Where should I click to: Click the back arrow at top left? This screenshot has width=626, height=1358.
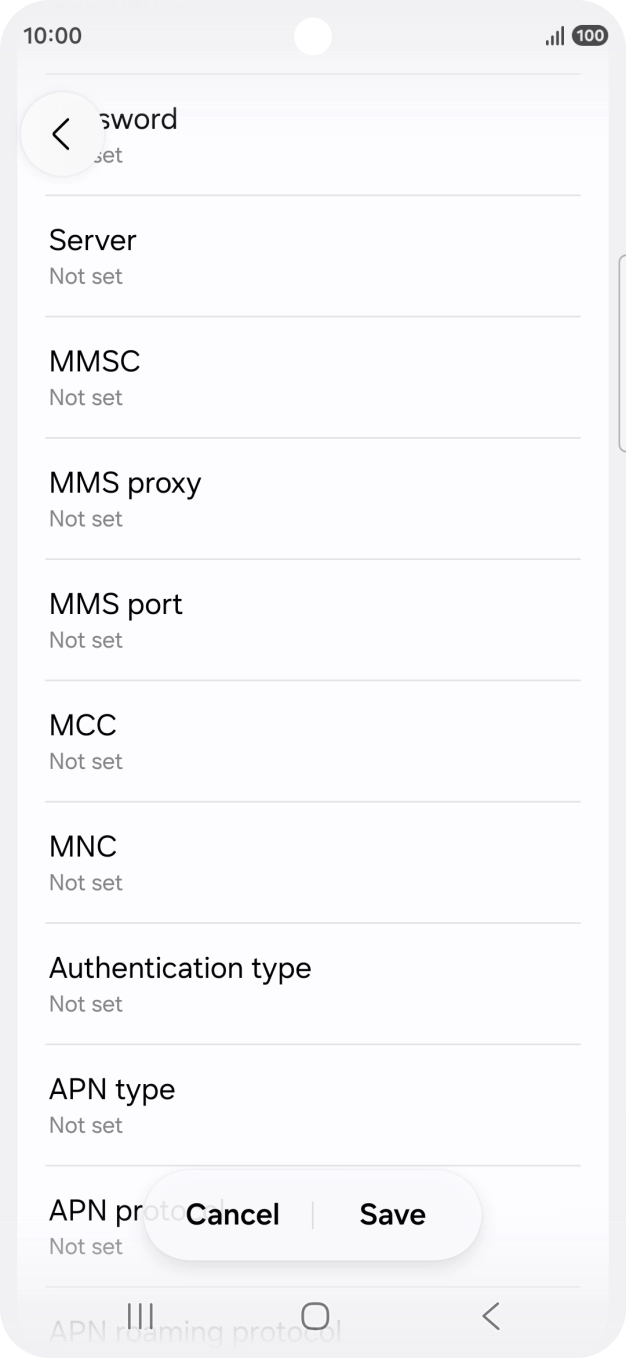pyautogui.click(x=62, y=133)
